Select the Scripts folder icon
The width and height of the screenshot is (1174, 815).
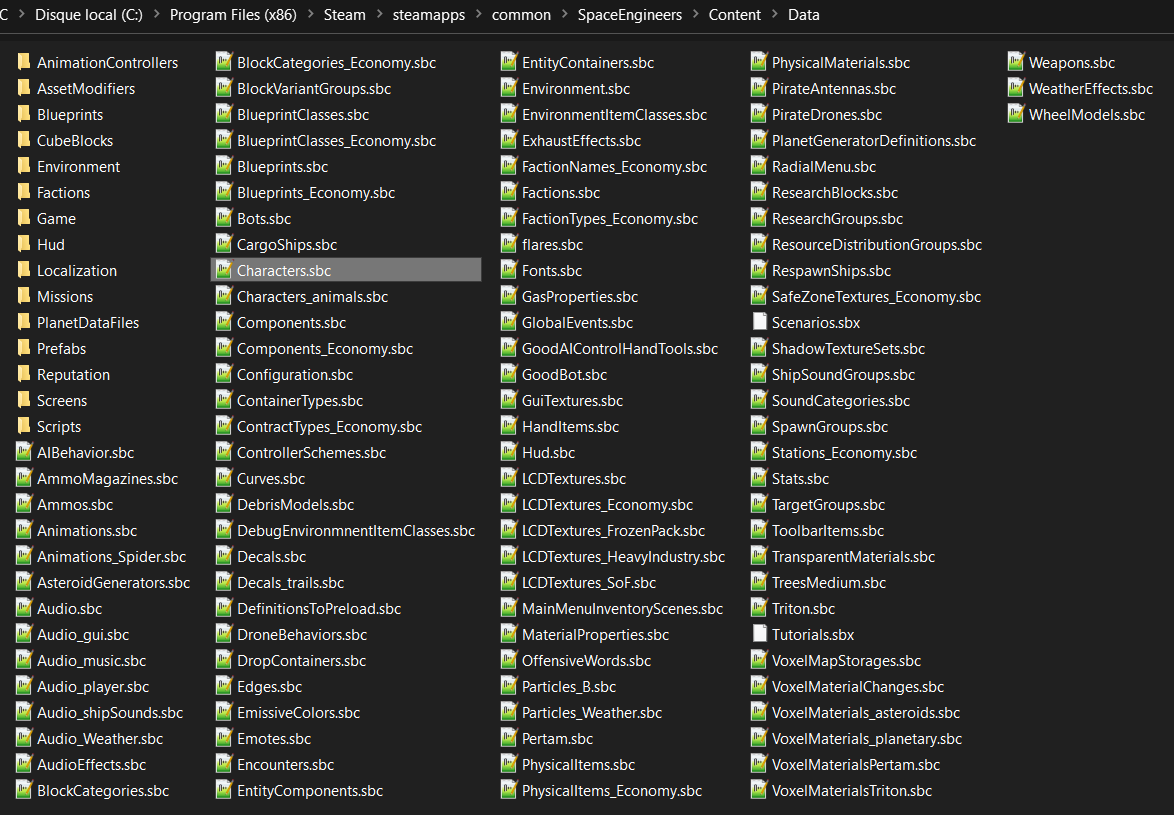coord(24,427)
